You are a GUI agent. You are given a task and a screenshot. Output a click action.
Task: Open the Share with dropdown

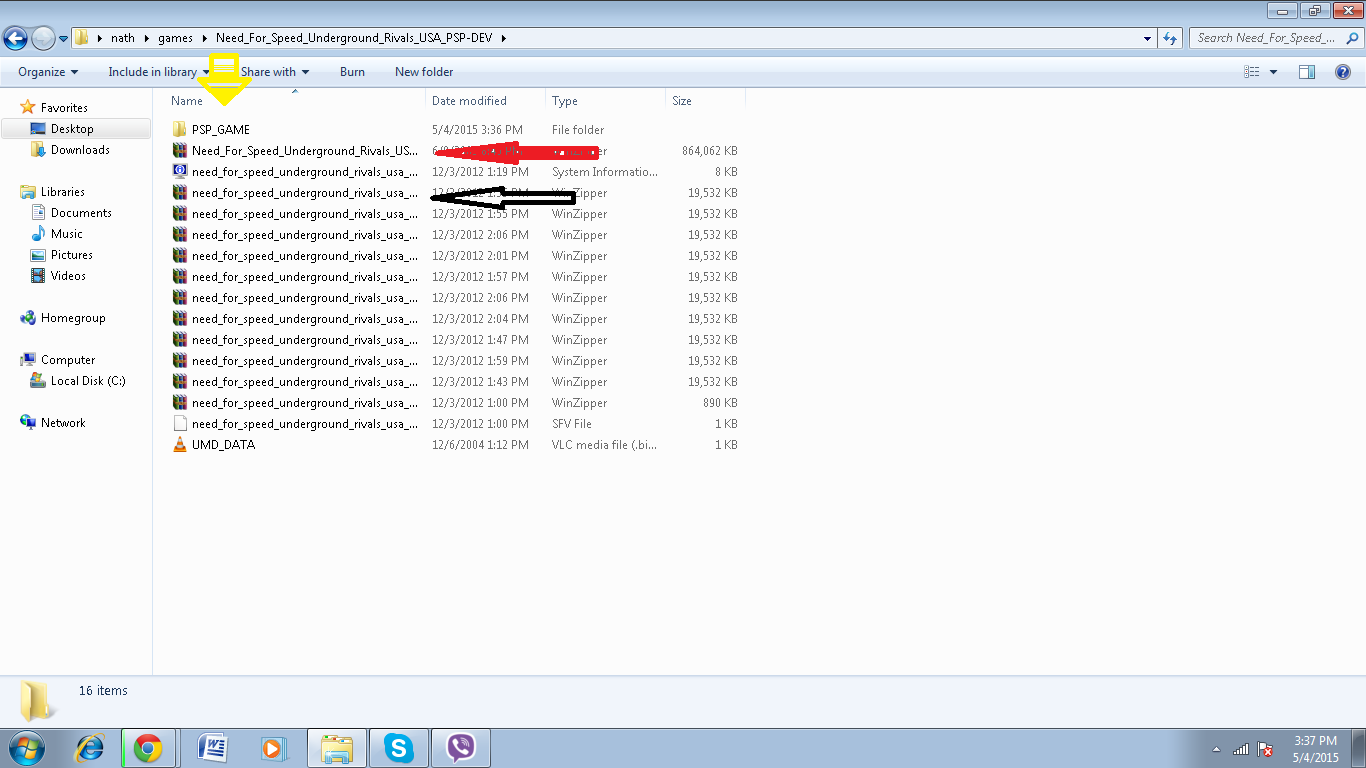pyautogui.click(x=275, y=72)
